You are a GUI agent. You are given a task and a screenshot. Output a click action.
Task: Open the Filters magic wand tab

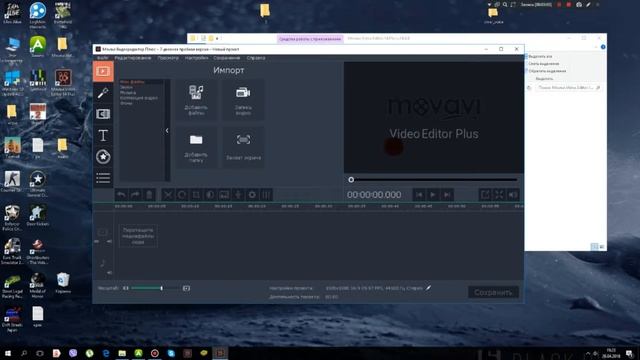point(103,93)
